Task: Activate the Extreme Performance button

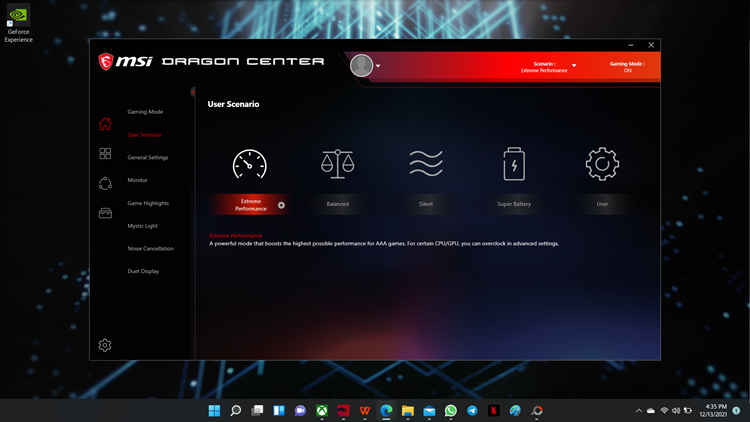Action: [250, 205]
